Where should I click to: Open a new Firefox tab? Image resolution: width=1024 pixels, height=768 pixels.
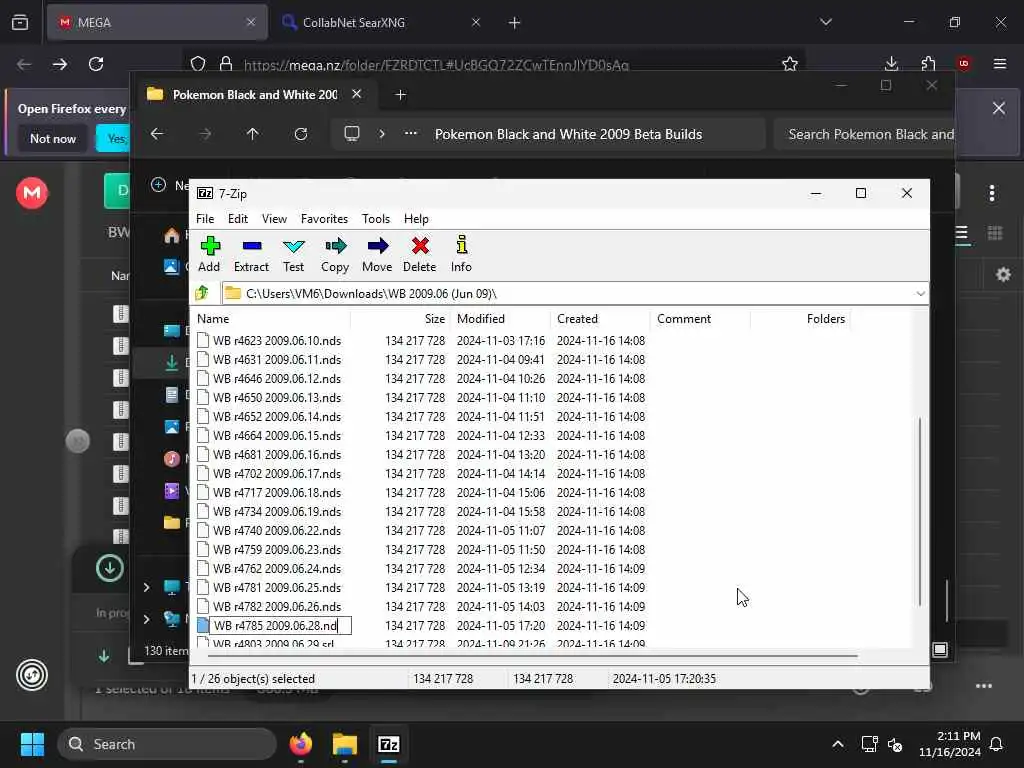point(514,23)
